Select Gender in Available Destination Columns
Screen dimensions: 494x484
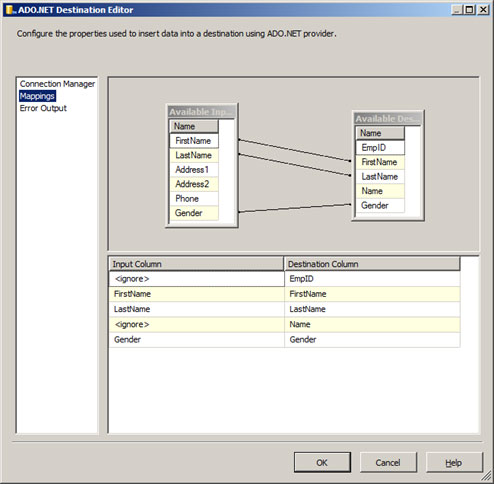click(380, 205)
